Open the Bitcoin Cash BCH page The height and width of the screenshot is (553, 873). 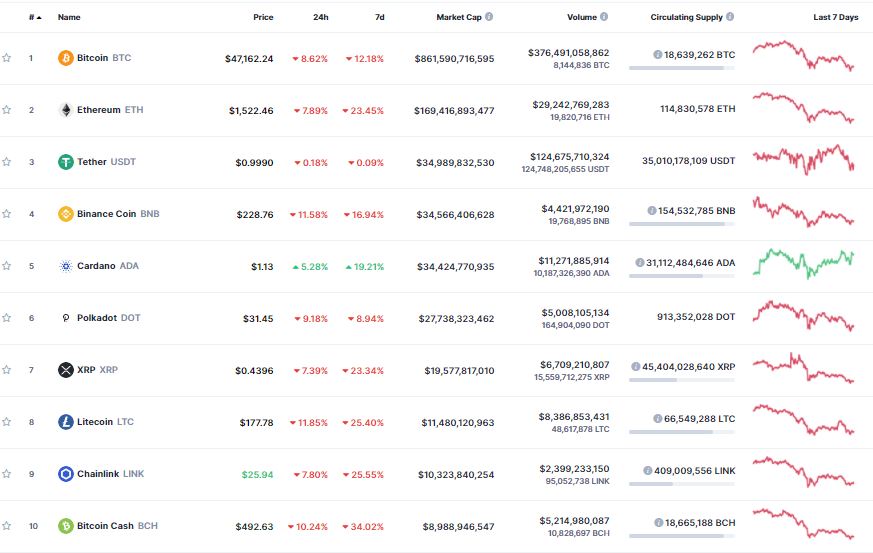pyautogui.click(x=117, y=526)
